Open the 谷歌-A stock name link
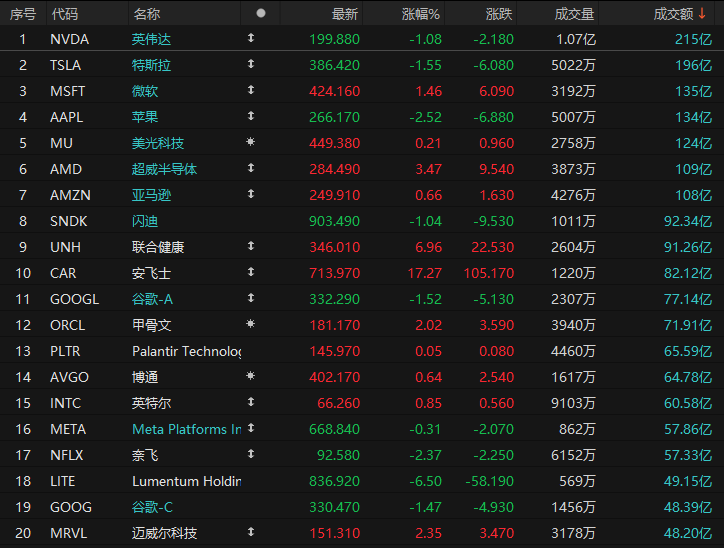This screenshot has width=724, height=548. coord(152,299)
